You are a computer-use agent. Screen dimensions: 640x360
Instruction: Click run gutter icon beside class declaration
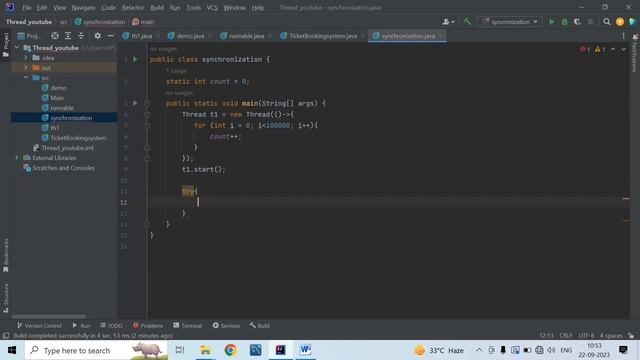click(x=135, y=59)
